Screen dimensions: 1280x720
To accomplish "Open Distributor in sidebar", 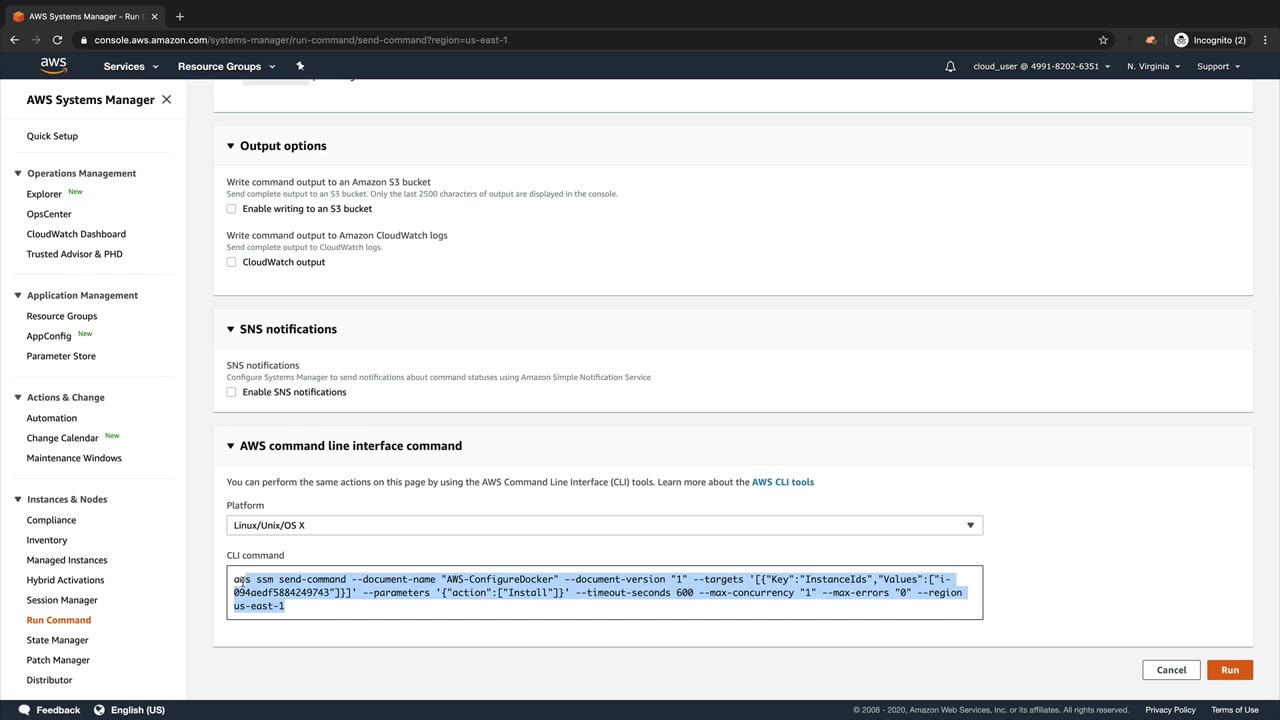I will click(x=49, y=680).
